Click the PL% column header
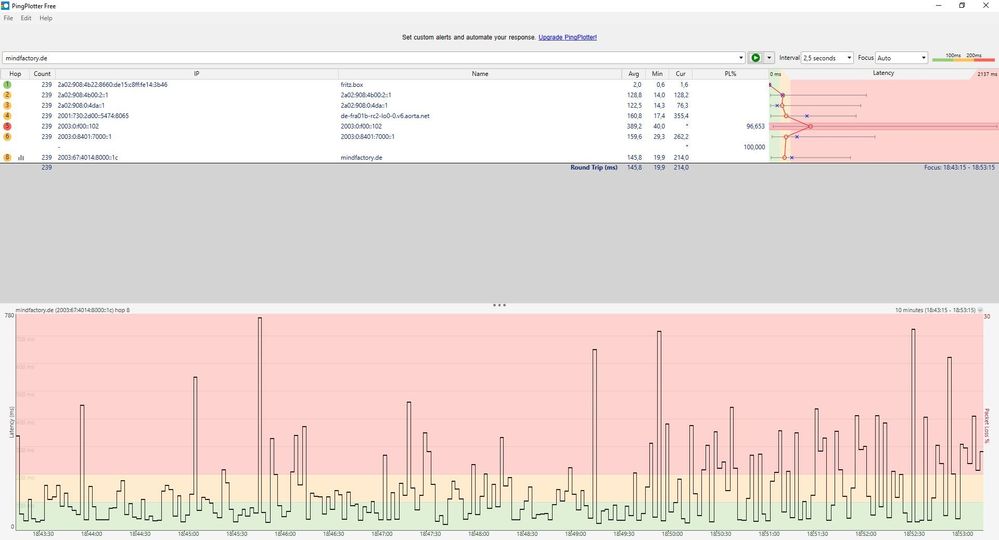This screenshot has width=999, height=540. [730, 74]
